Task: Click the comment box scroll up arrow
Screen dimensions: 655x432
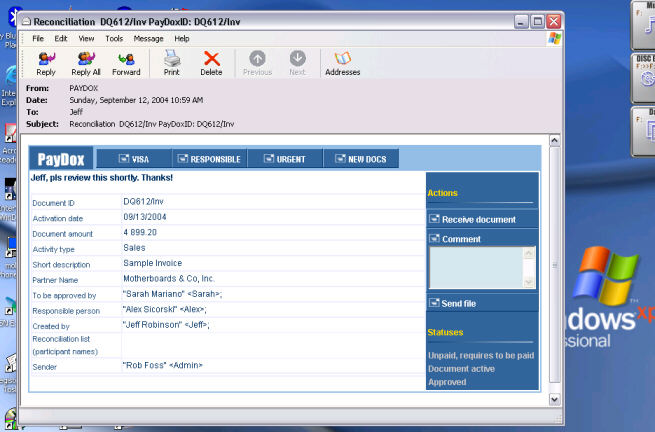Action: [529, 252]
